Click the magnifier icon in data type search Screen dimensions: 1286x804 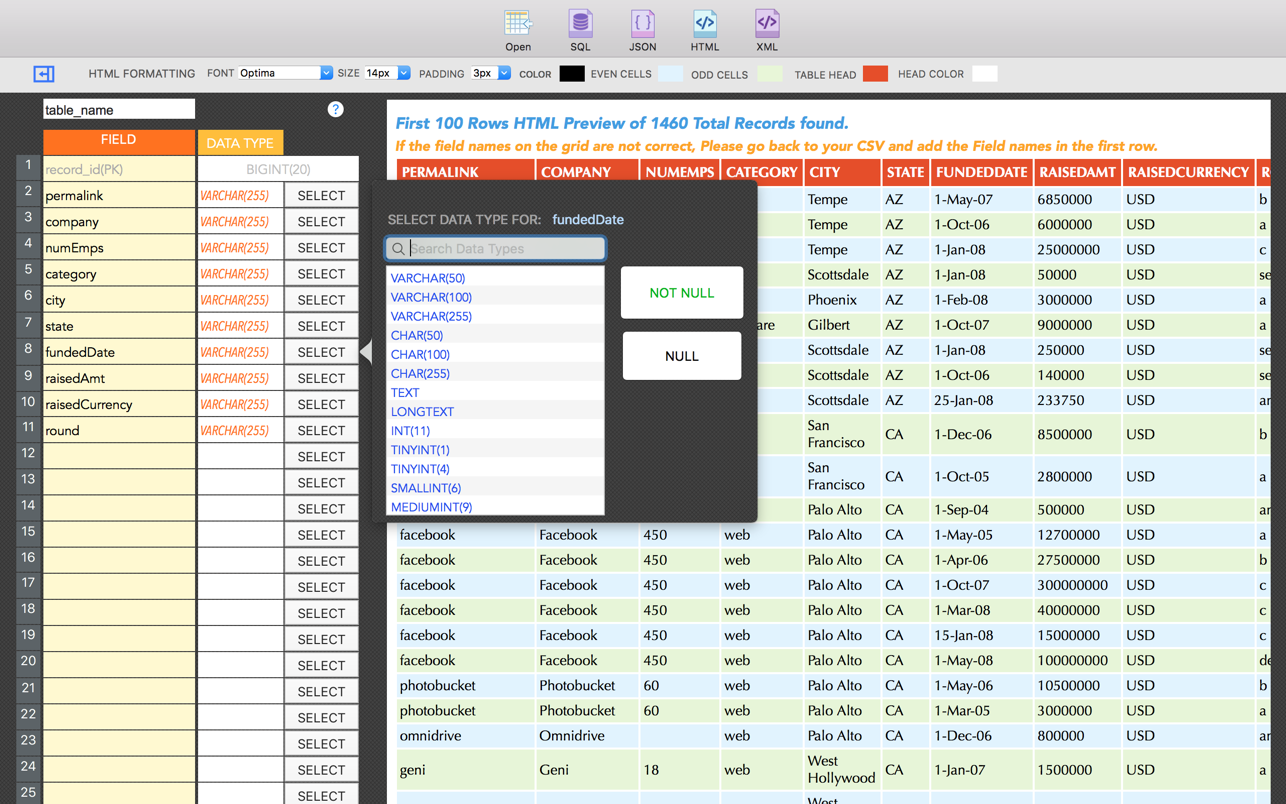point(398,249)
